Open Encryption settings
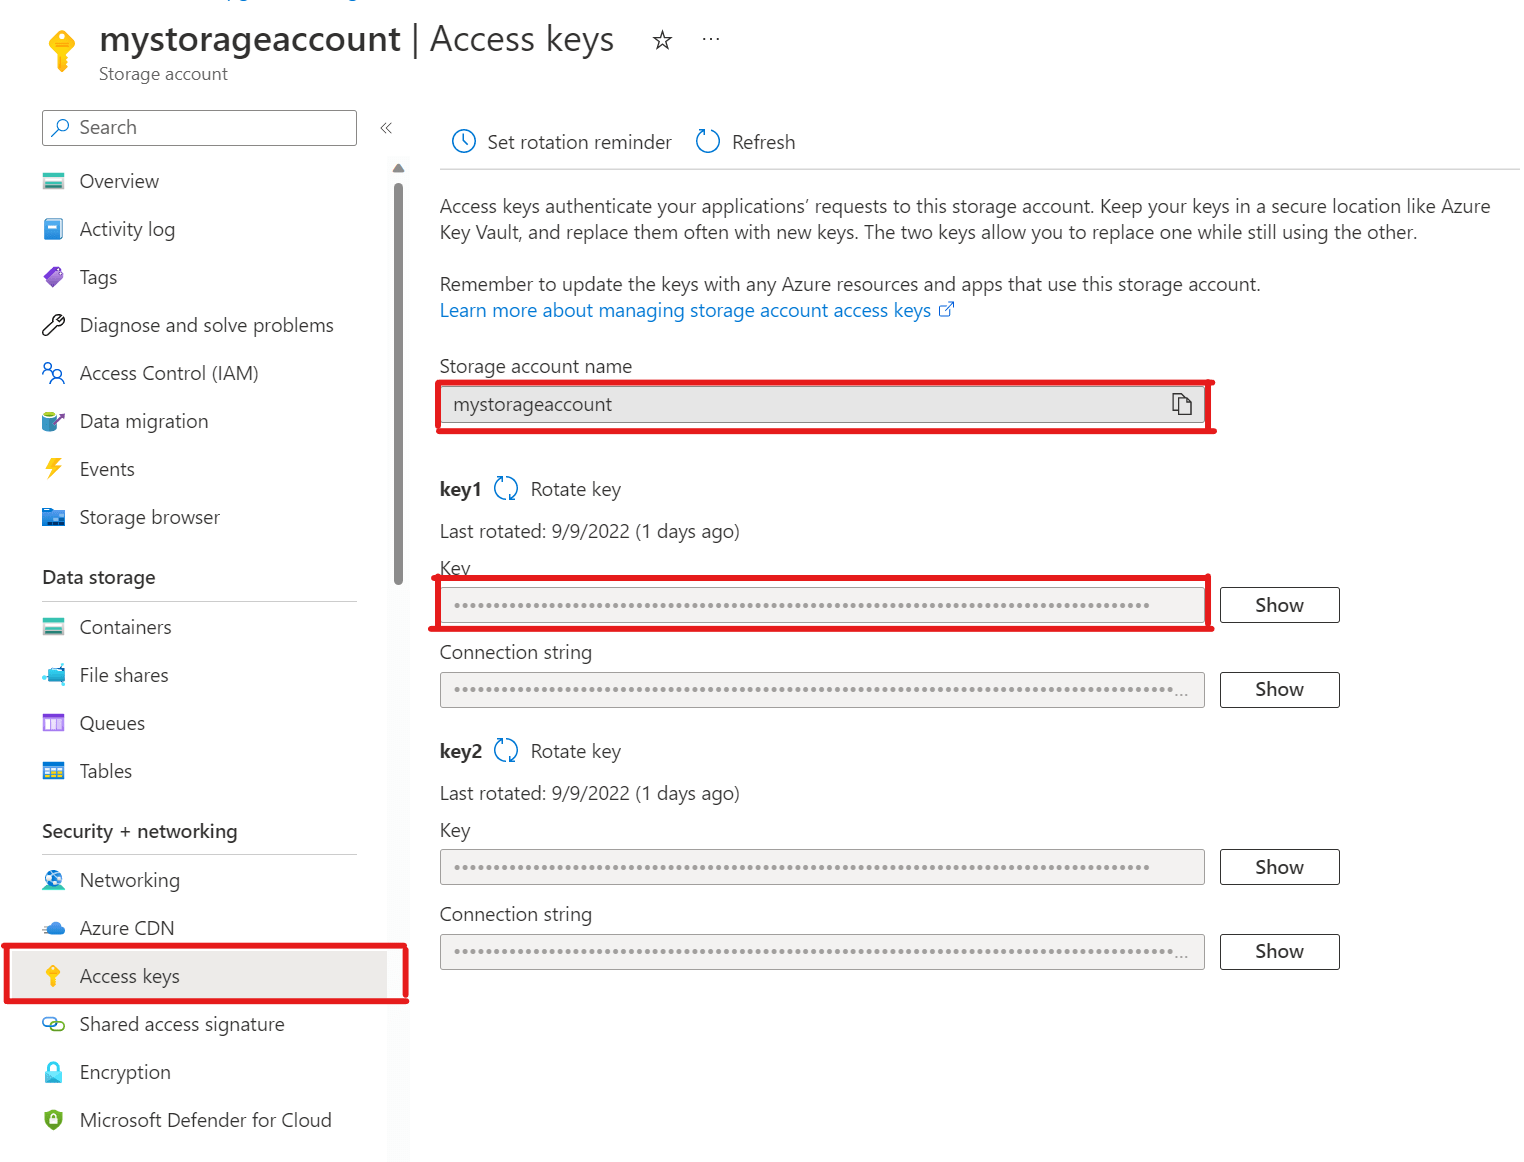 point(124,1072)
